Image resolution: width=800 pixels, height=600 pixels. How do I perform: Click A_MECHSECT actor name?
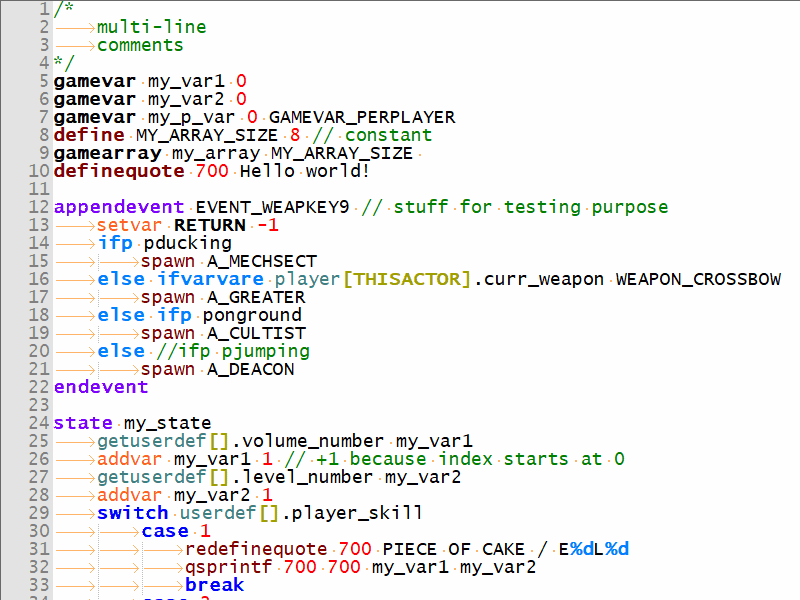point(262,261)
